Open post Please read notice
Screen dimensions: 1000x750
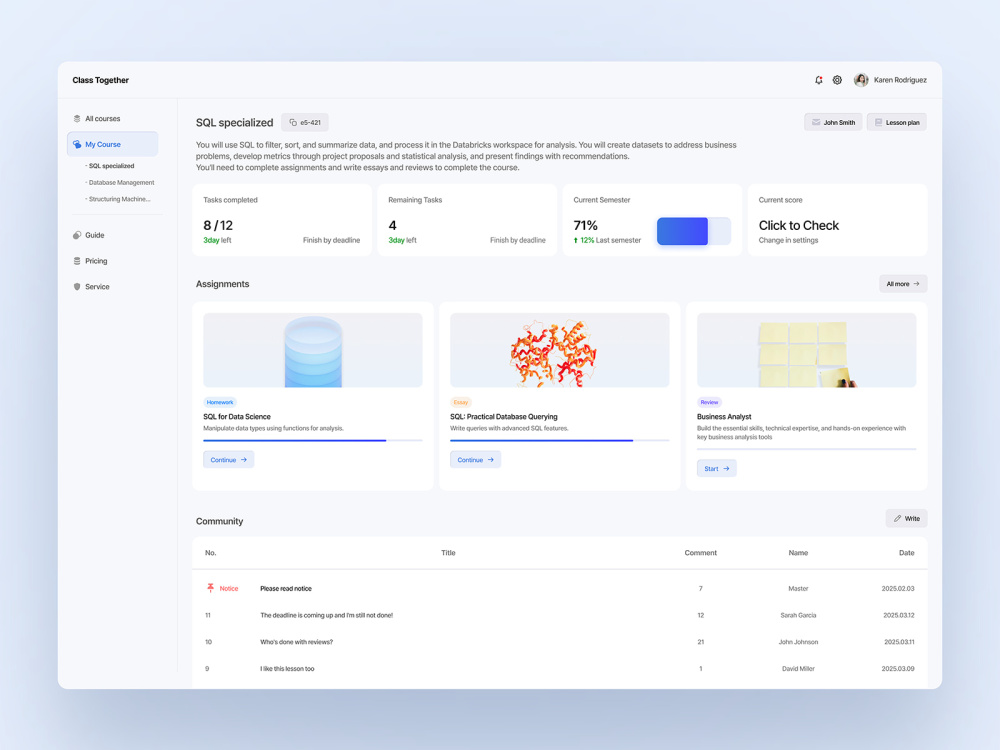(x=286, y=589)
